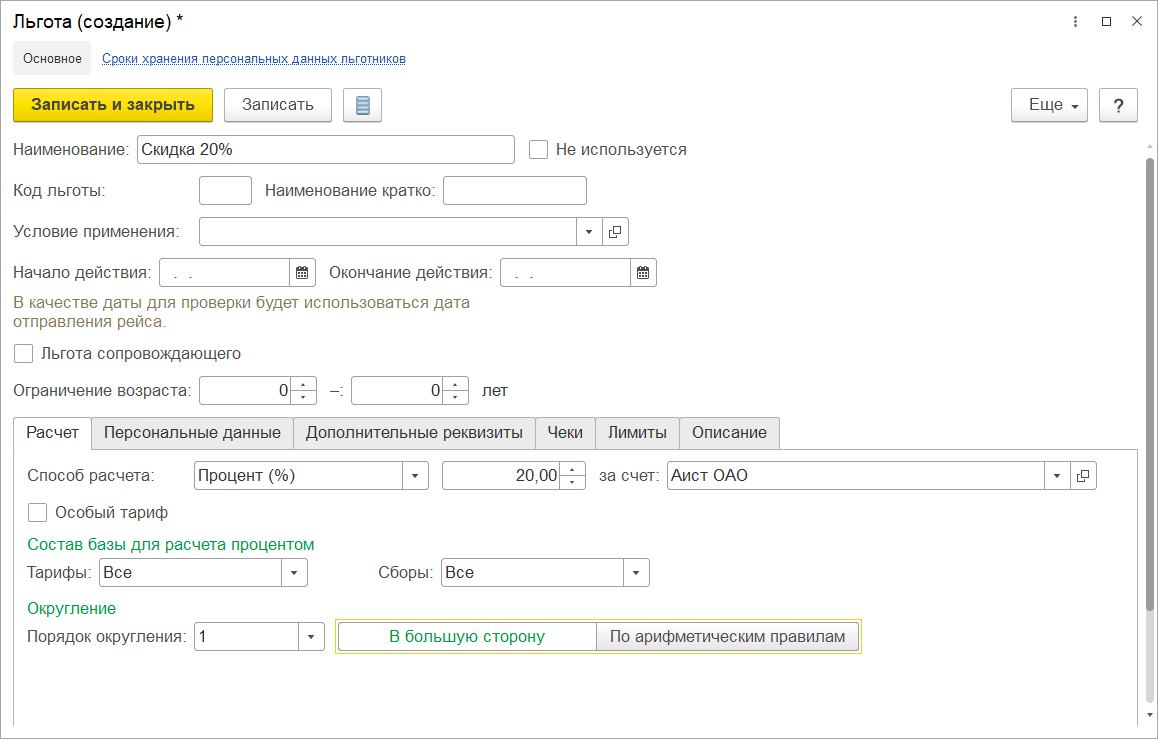Click the Условие применения input field
1158x740 pixels.
(388, 231)
